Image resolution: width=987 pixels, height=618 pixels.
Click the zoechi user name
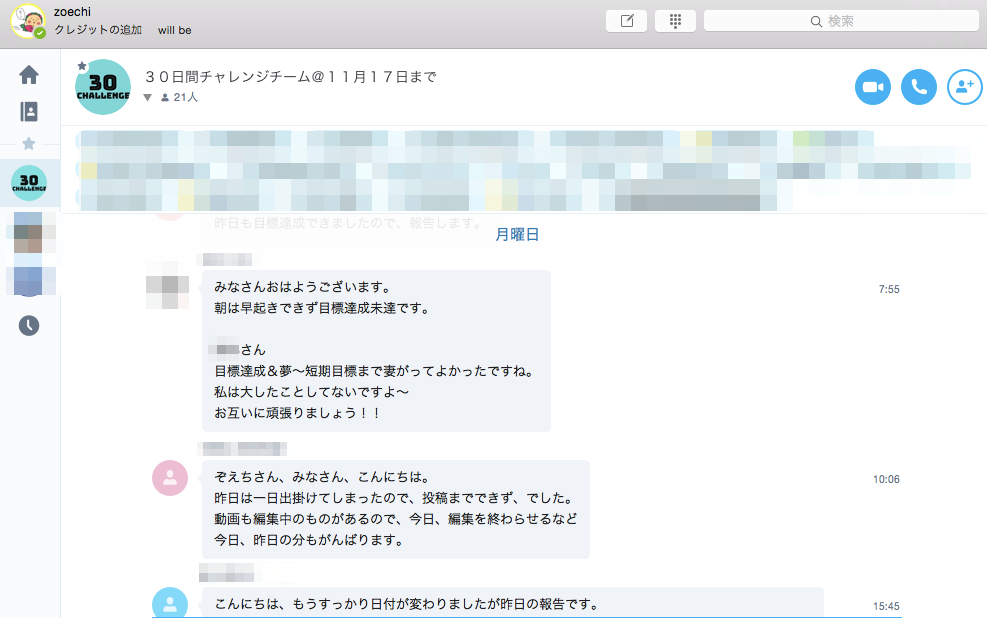click(72, 12)
